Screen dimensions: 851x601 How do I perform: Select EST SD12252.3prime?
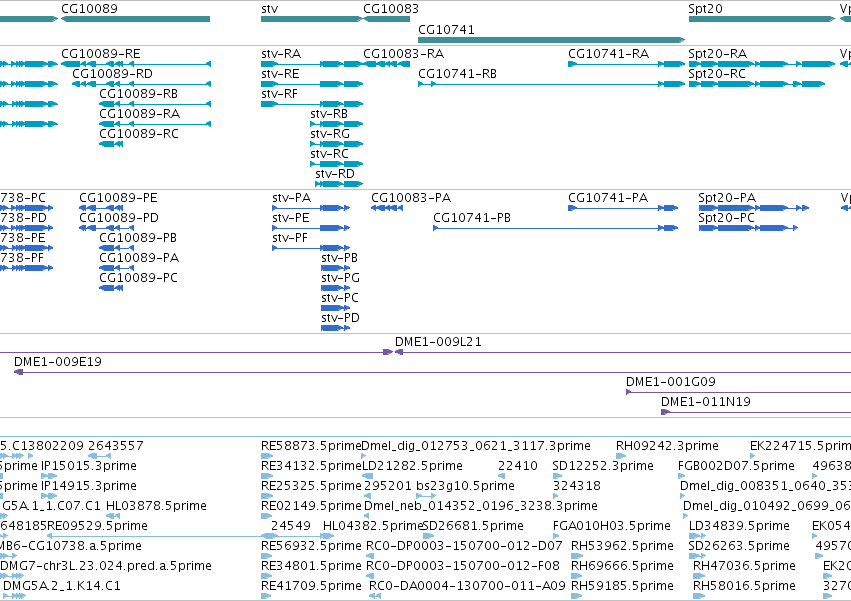pyautogui.click(x=555, y=476)
